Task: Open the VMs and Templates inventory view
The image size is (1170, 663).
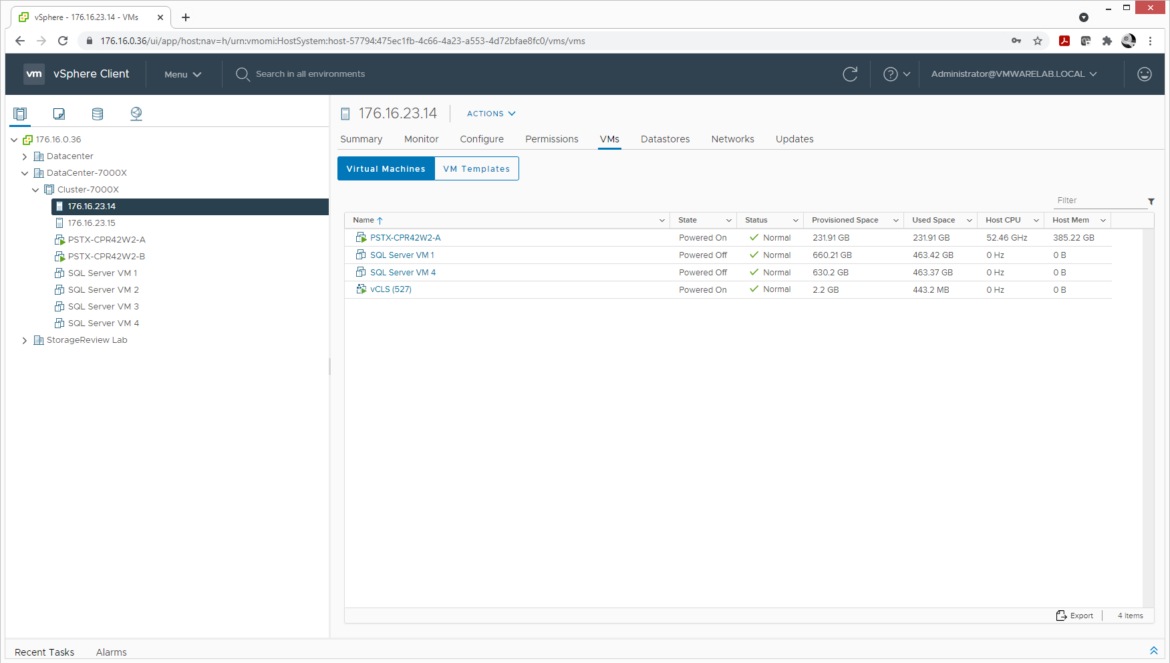Action: click(59, 113)
